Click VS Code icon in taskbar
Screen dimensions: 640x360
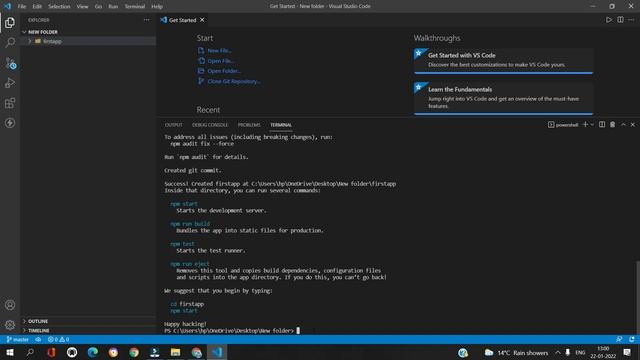(x=217, y=352)
